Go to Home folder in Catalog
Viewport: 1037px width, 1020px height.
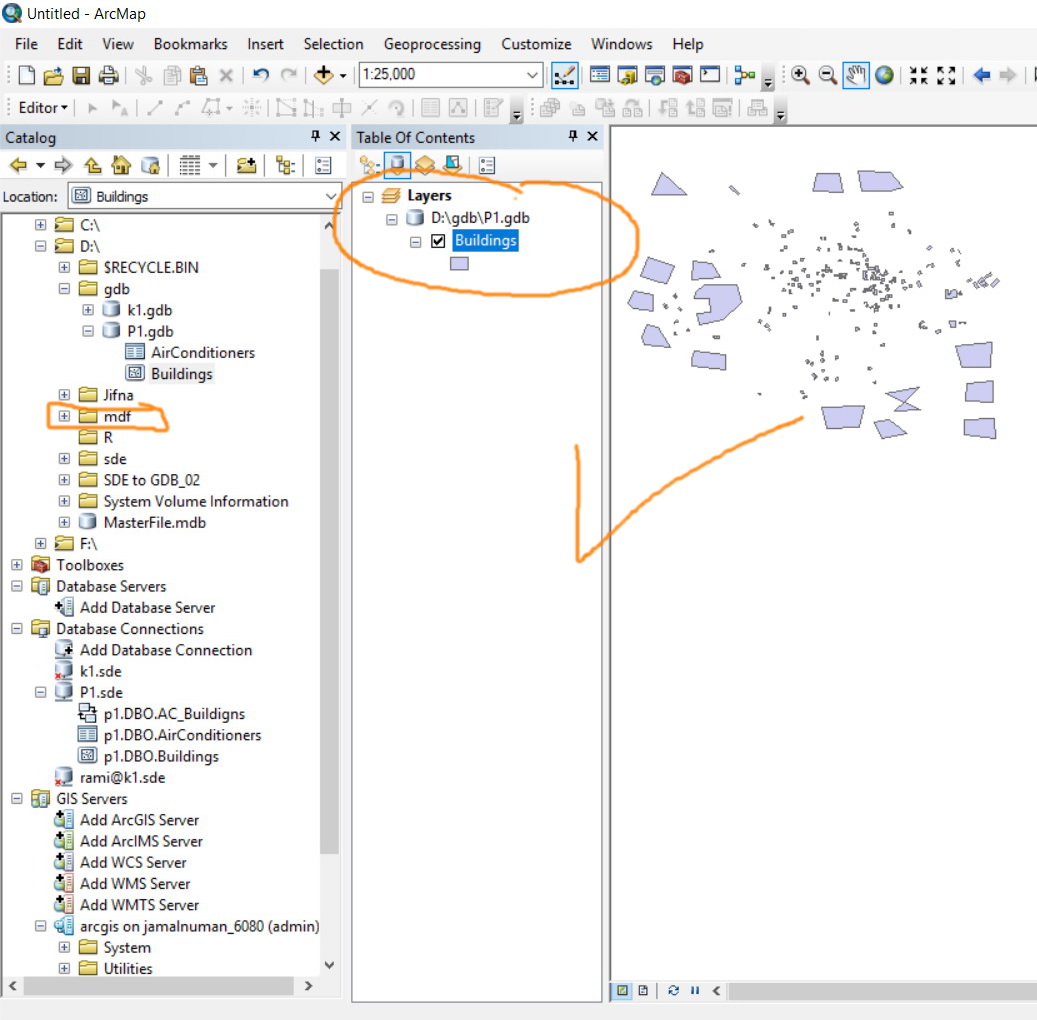point(121,165)
